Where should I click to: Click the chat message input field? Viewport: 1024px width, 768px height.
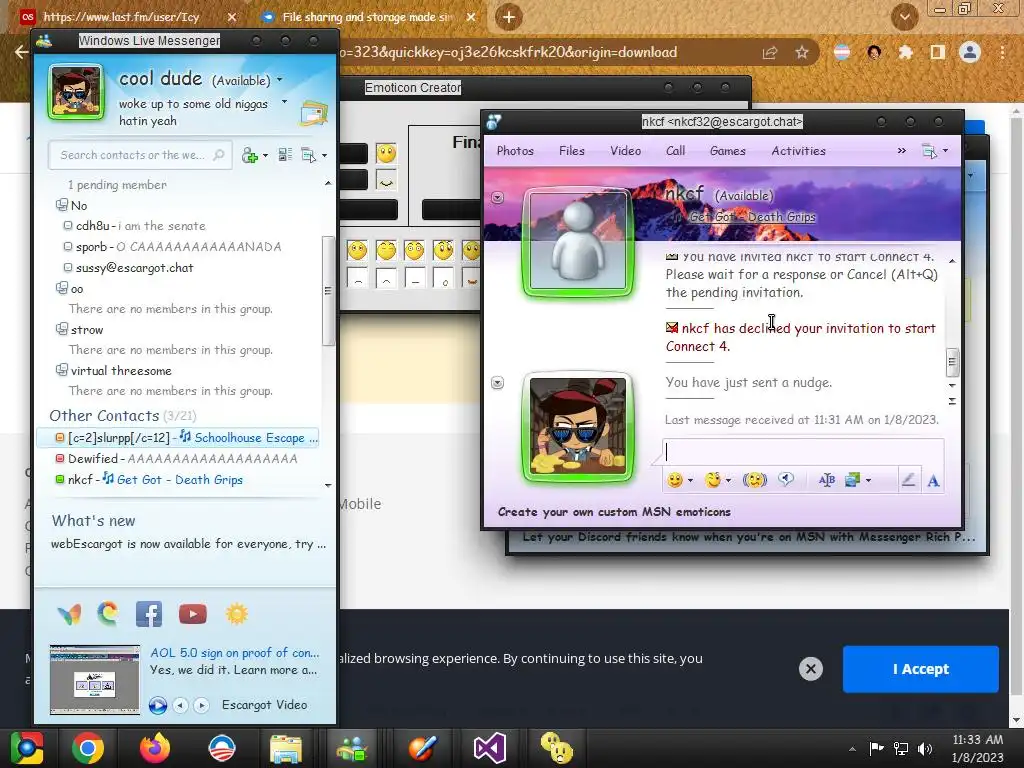point(803,452)
